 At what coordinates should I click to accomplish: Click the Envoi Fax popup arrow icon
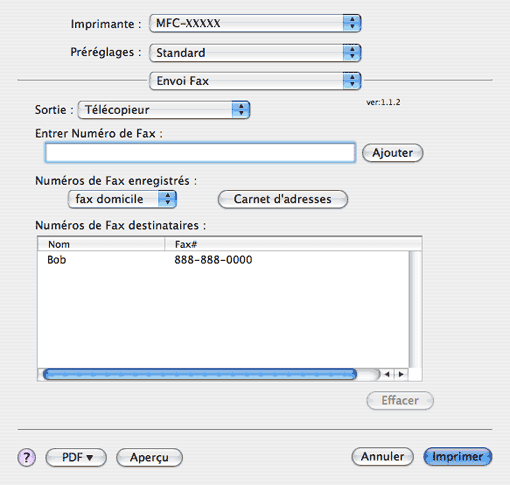352,81
